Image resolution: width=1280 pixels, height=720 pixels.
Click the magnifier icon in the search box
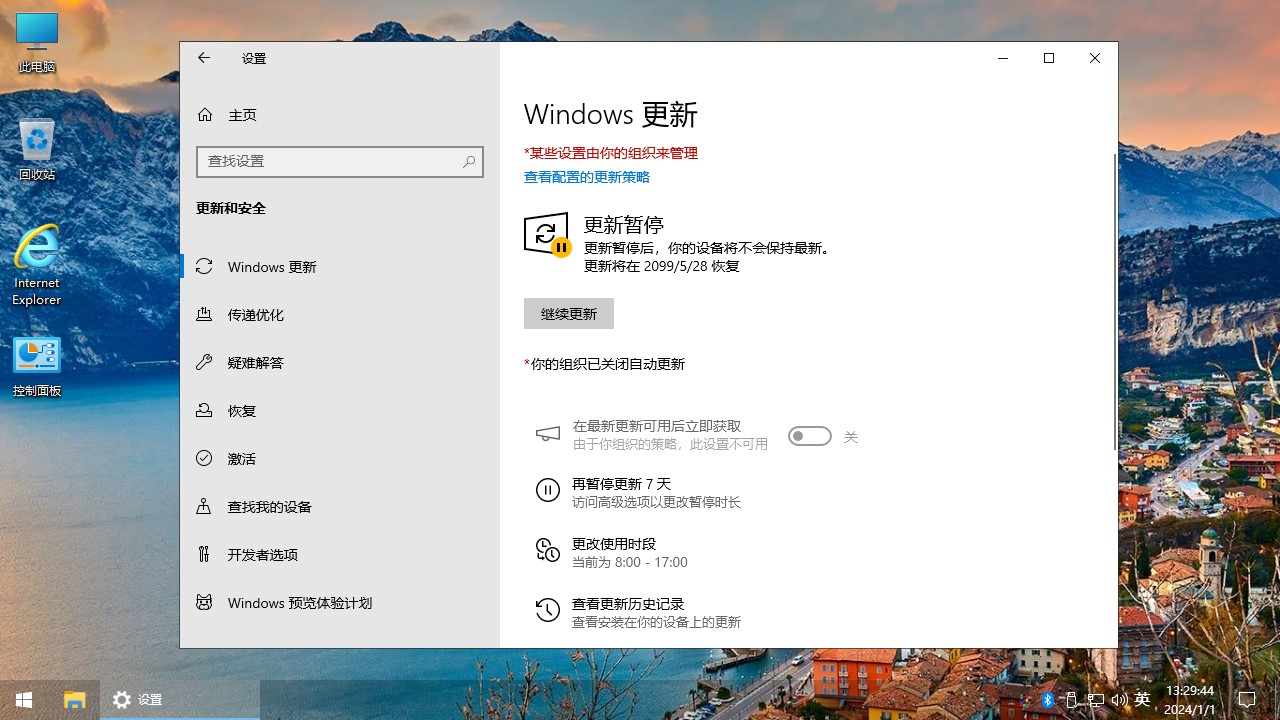pyautogui.click(x=469, y=161)
